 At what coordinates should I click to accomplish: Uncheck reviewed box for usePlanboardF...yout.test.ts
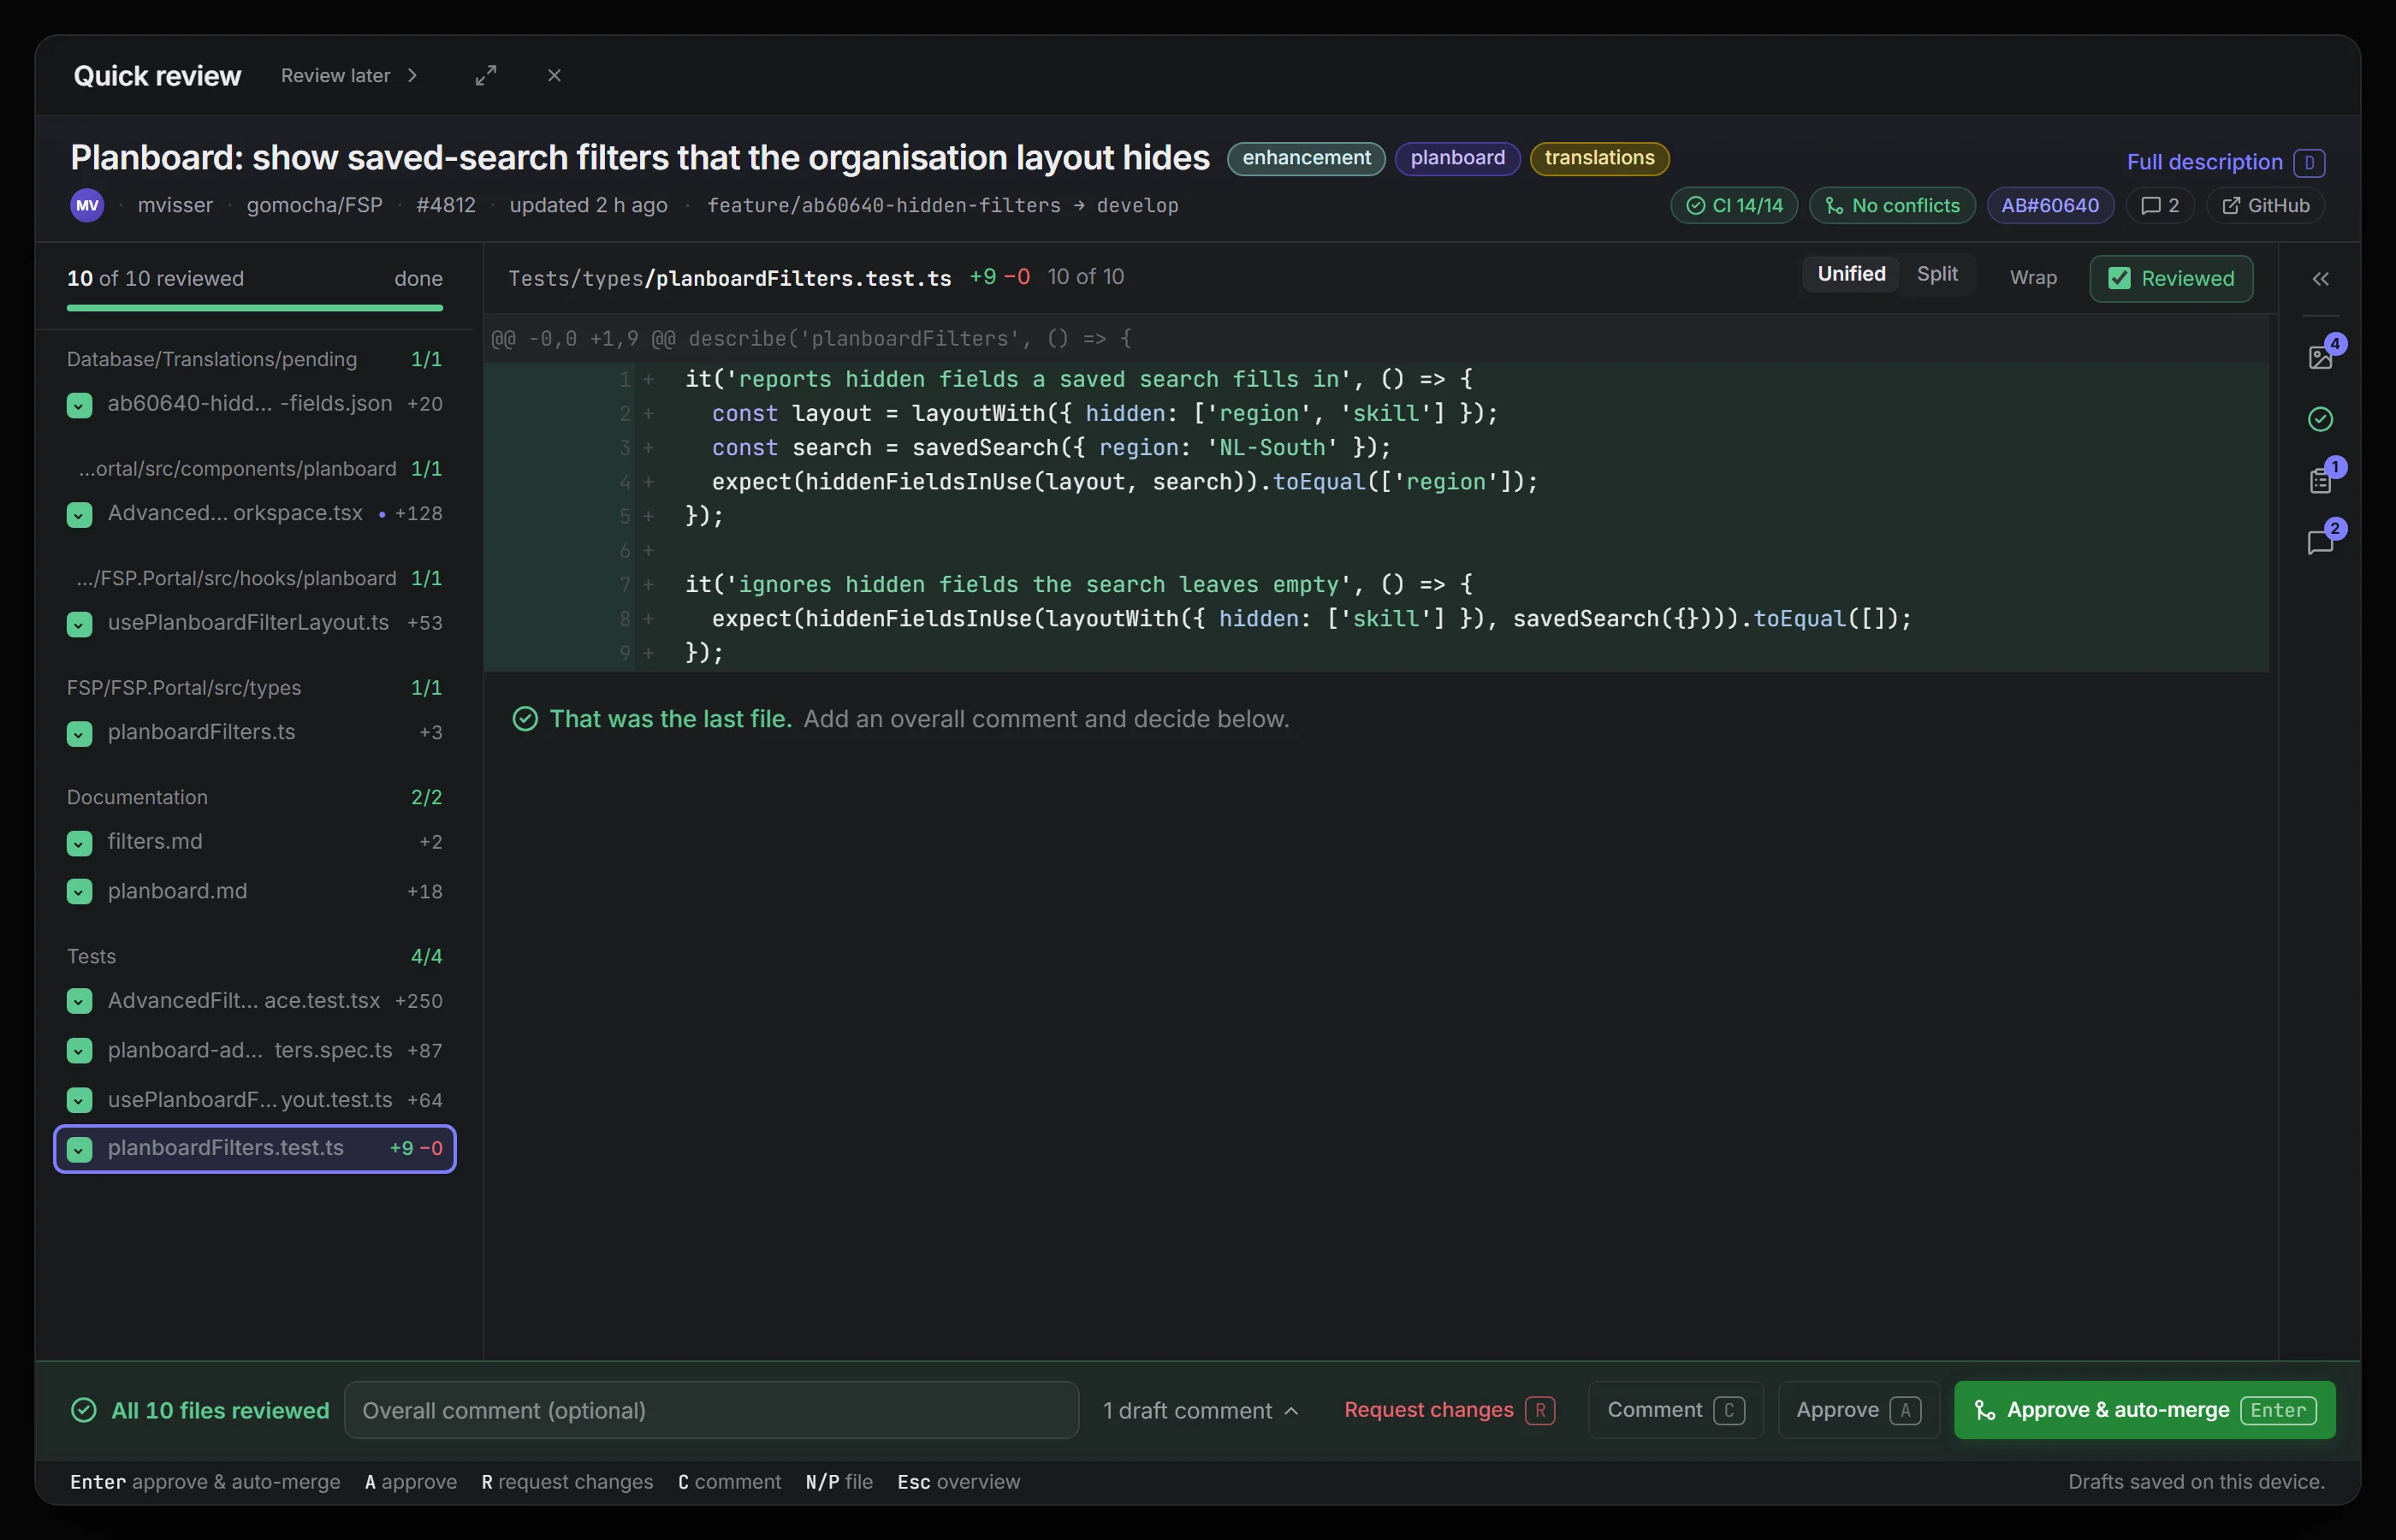[79, 1100]
